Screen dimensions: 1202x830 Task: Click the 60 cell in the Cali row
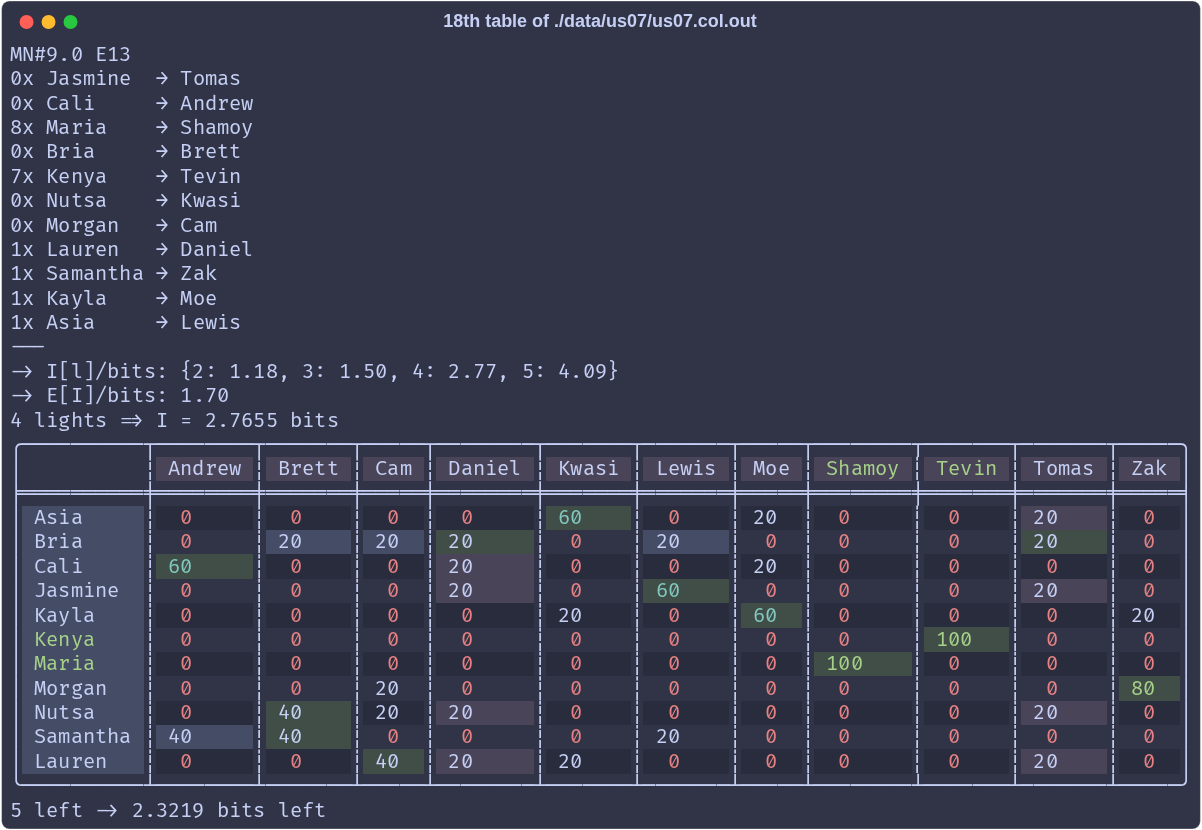(x=204, y=566)
